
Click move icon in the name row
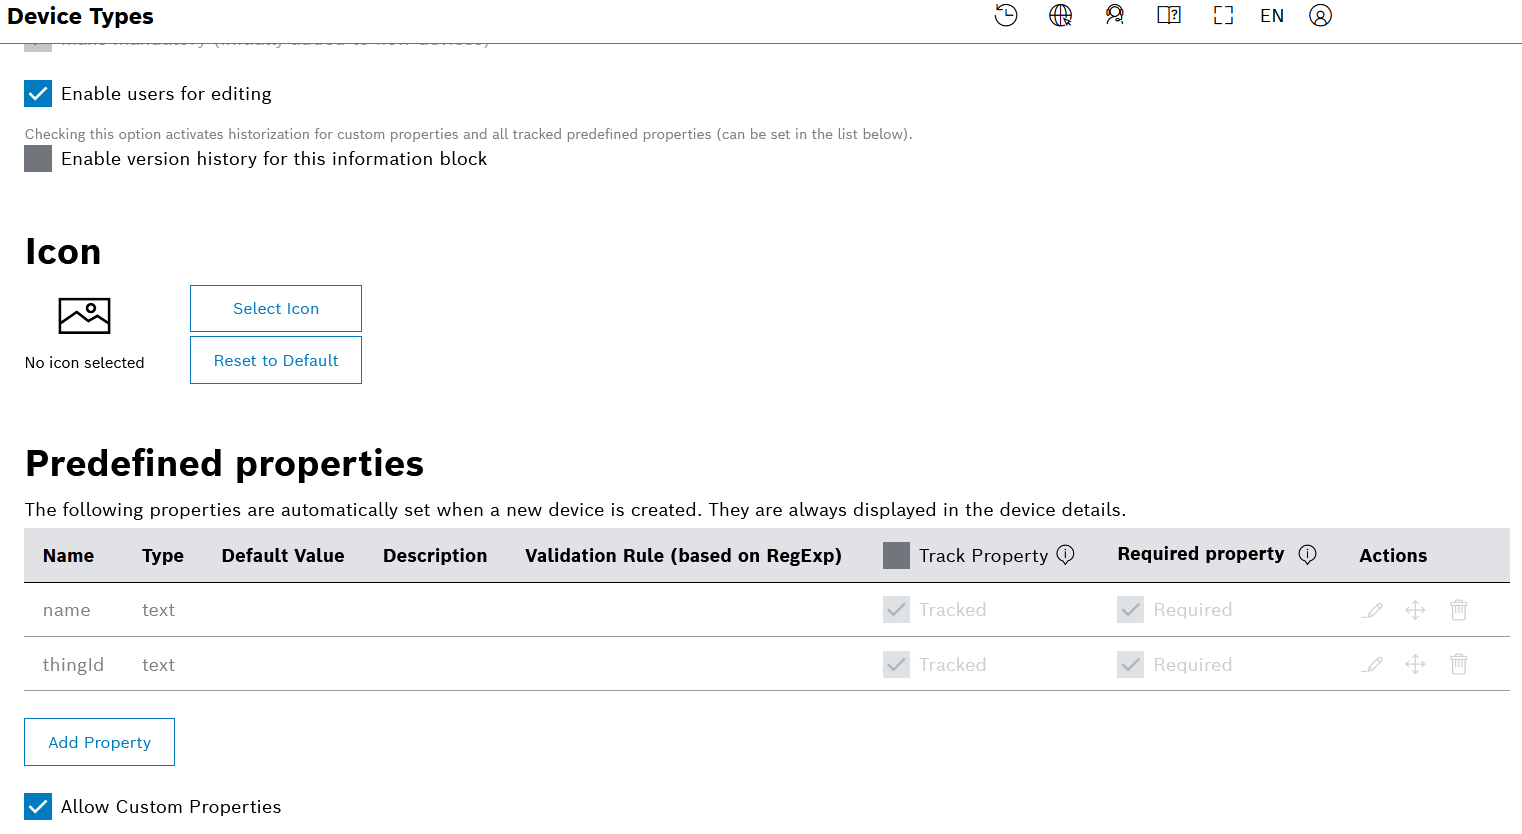[1415, 610]
